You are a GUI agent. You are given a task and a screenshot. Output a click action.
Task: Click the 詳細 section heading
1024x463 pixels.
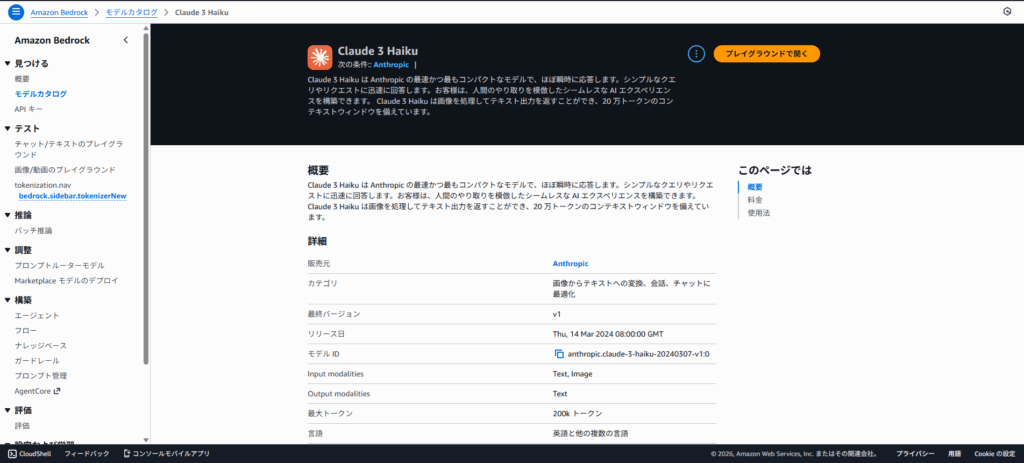[x=317, y=241]
